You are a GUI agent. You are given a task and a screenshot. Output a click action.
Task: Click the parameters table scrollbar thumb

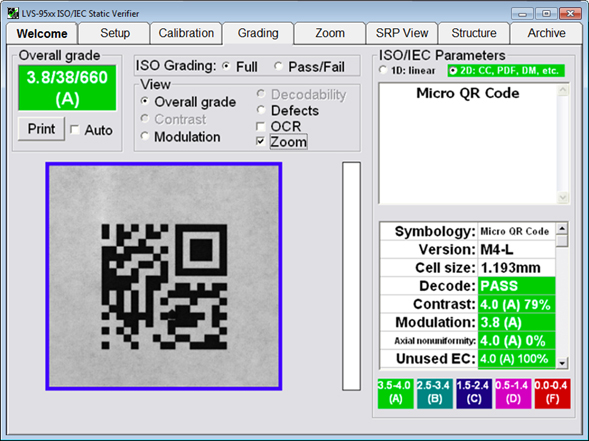coord(562,240)
